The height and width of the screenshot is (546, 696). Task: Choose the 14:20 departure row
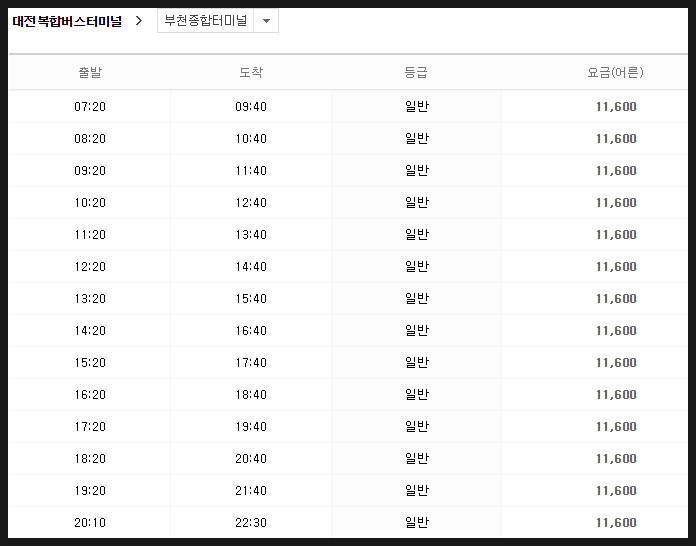point(348,330)
